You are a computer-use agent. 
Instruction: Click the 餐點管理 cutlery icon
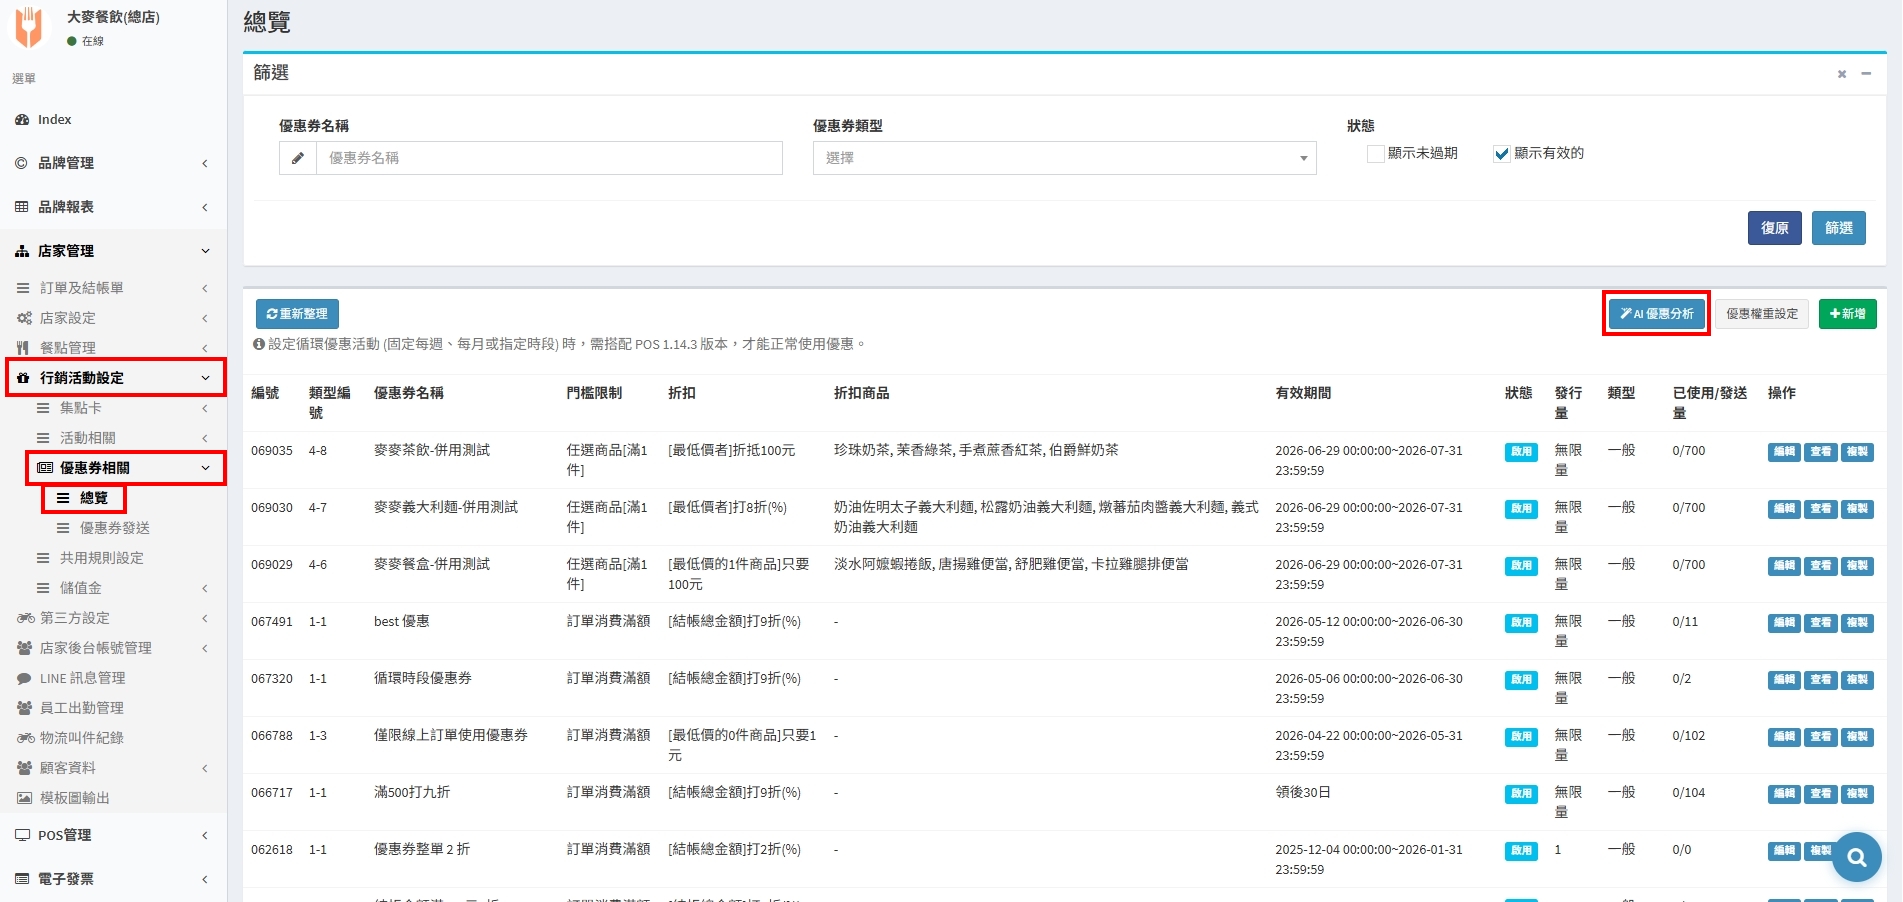point(22,348)
